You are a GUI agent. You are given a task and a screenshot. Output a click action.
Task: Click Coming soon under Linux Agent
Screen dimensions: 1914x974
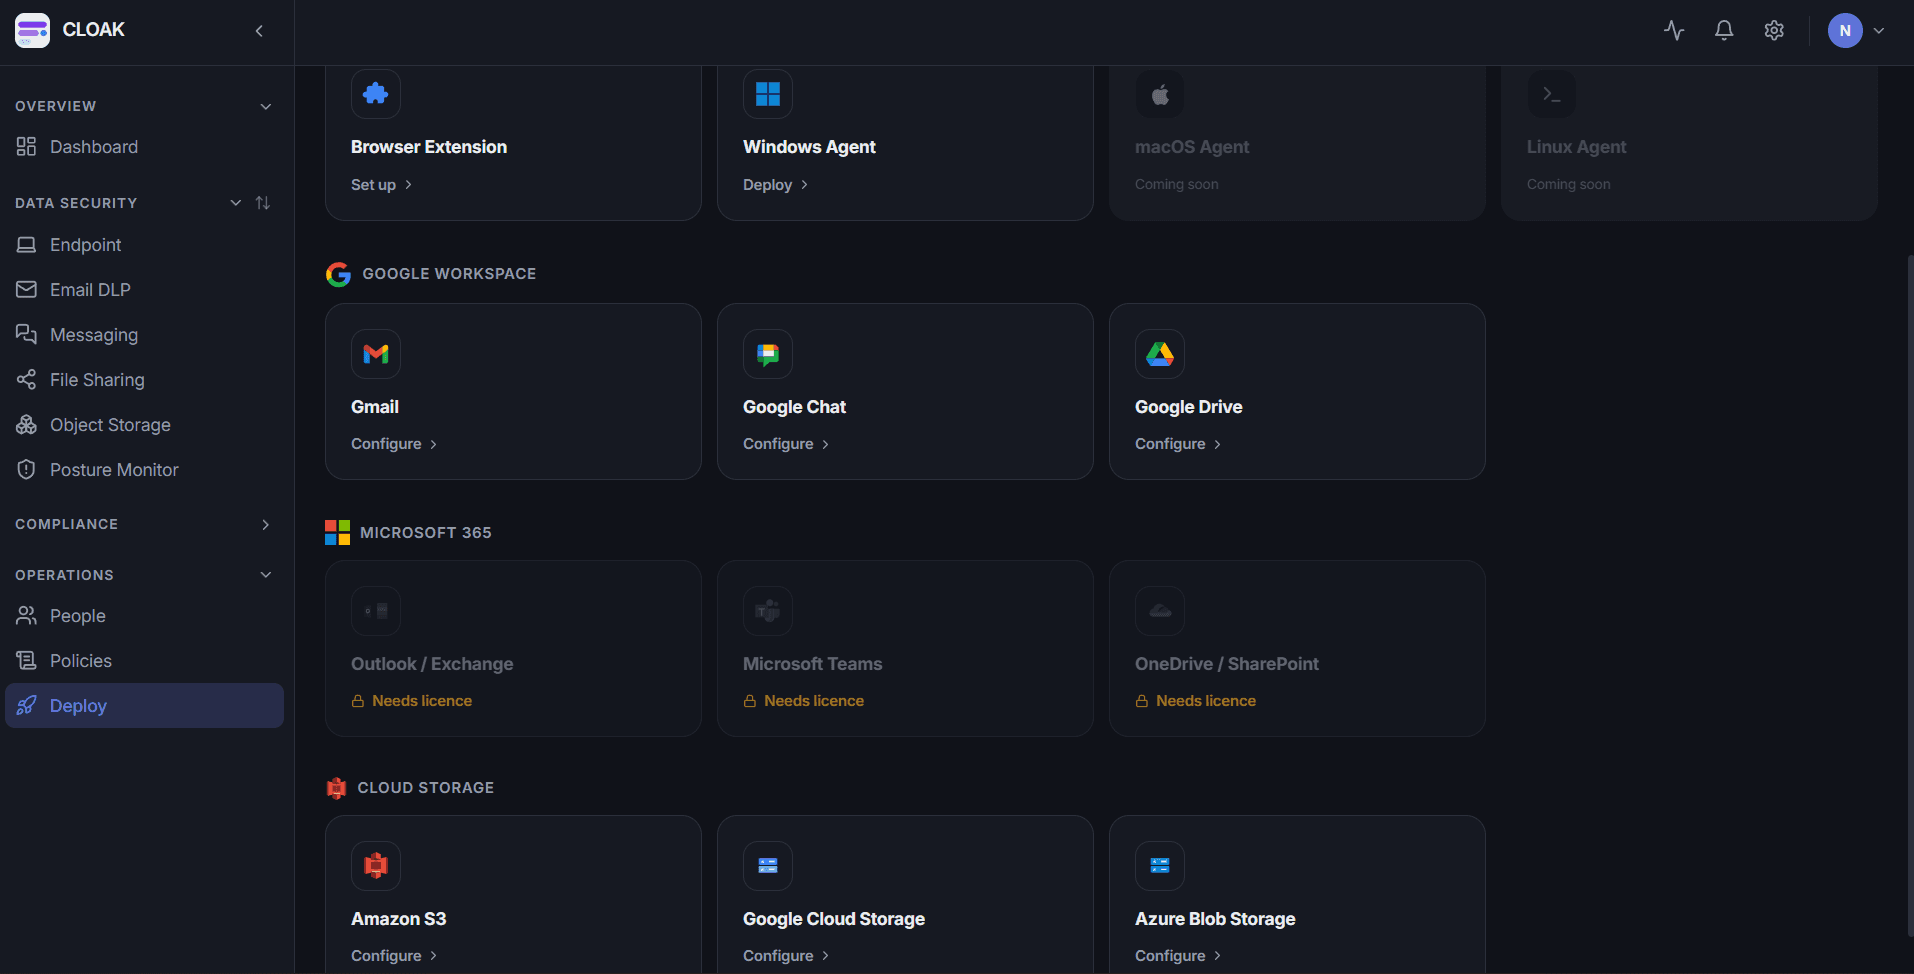pos(1569,184)
